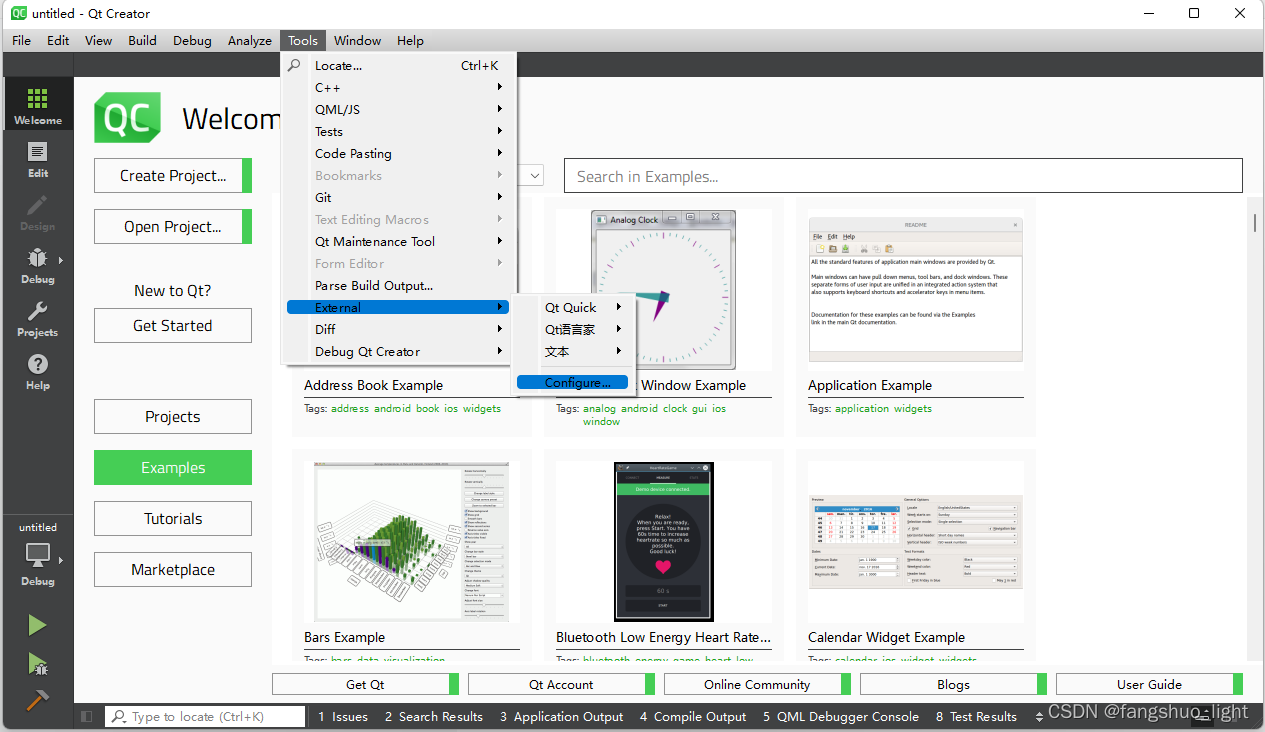Click Open Project... button
The height and width of the screenshot is (732, 1265).
point(173,227)
